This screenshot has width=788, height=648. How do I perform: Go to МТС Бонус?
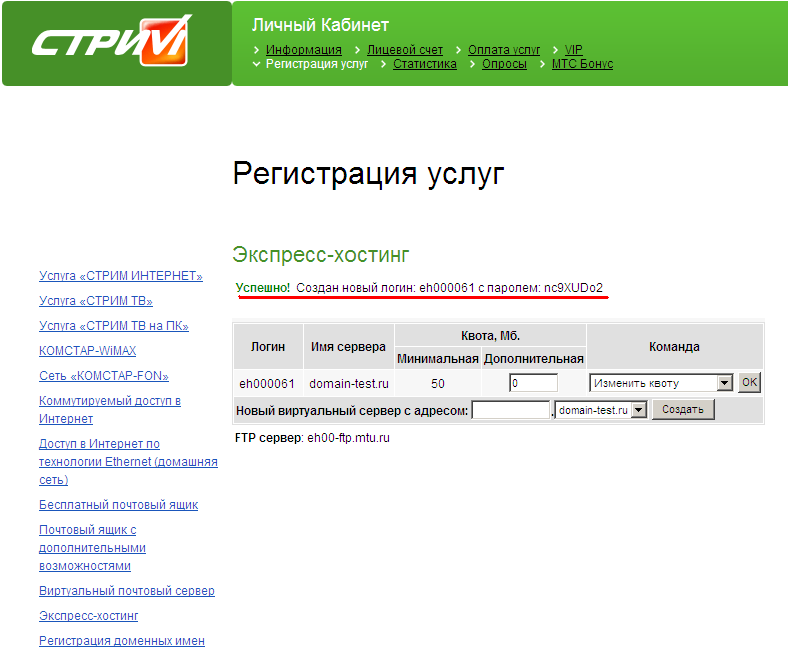point(582,64)
